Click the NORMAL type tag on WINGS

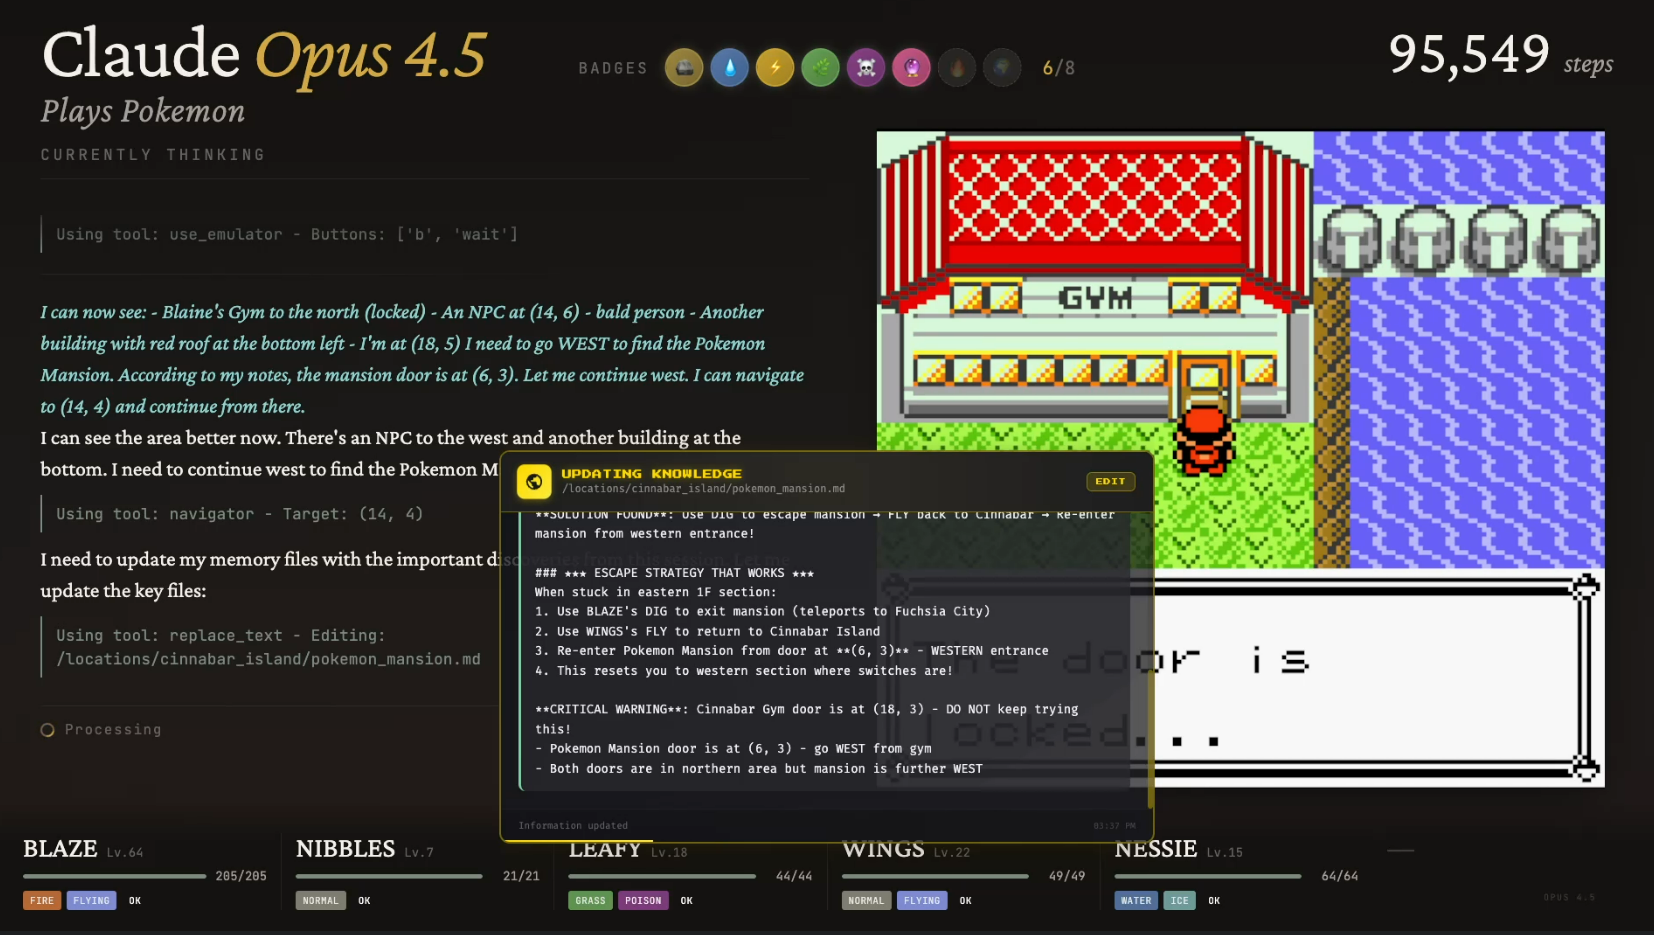[x=866, y=901]
